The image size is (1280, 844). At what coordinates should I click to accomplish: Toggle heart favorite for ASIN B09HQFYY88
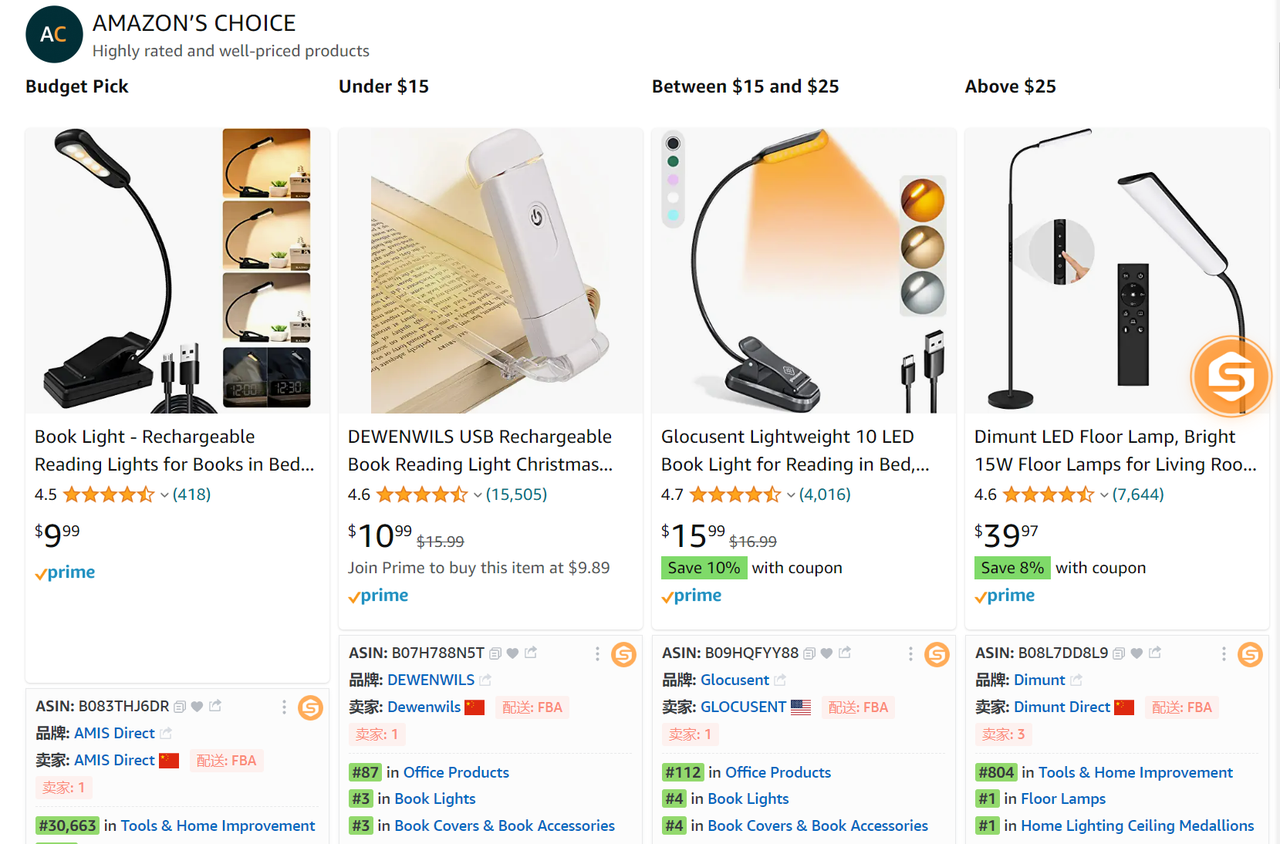click(x=827, y=653)
